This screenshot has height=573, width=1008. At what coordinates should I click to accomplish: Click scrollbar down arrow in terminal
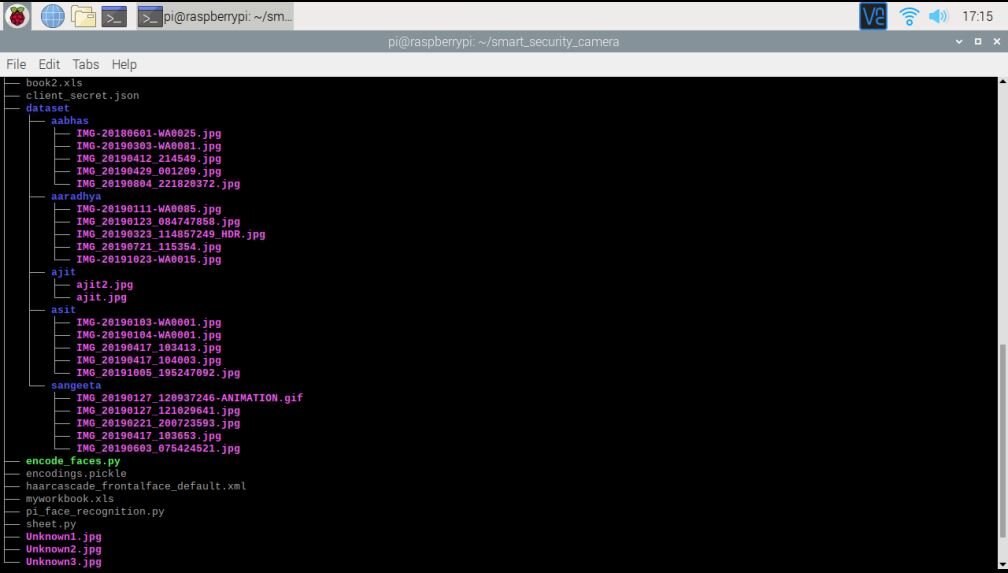1002,563
